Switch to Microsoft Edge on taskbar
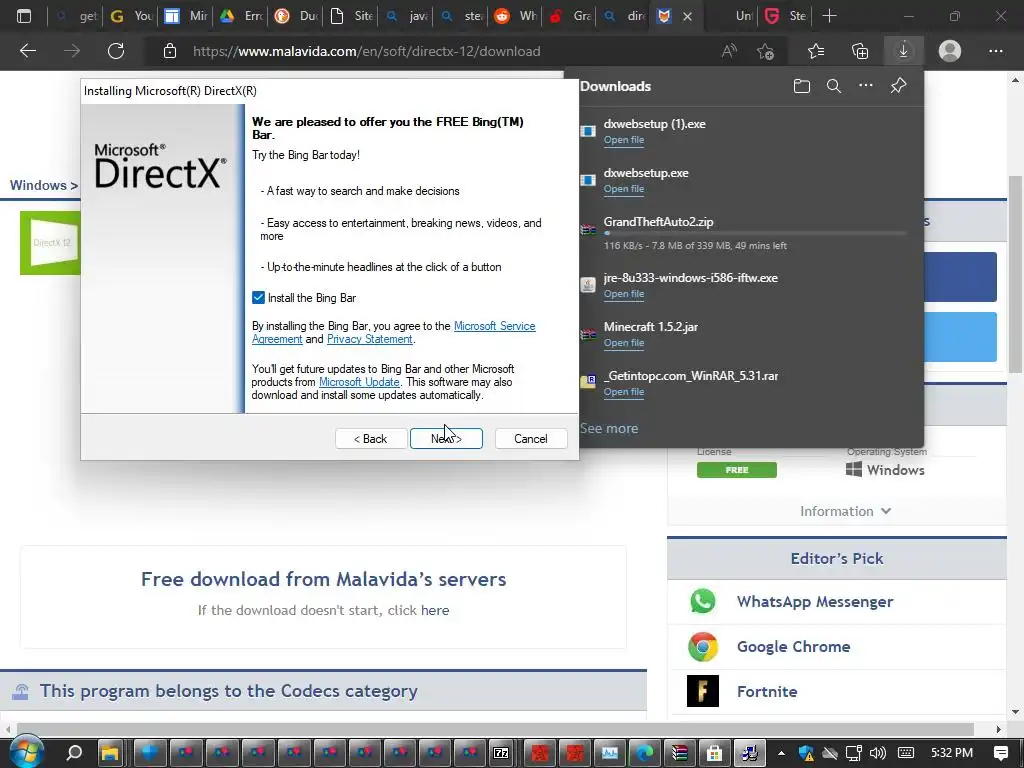The height and width of the screenshot is (768, 1024). pyautogui.click(x=645, y=753)
